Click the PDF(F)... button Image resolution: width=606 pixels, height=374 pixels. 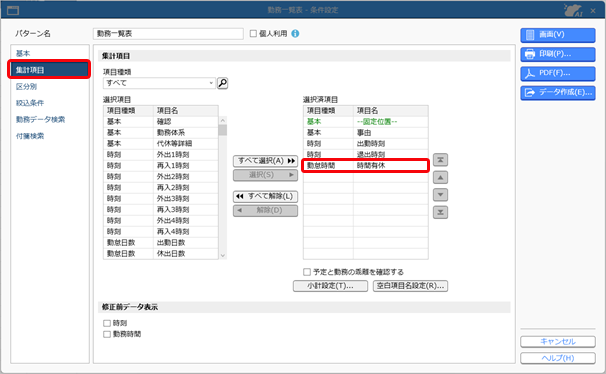(x=558, y=73)
